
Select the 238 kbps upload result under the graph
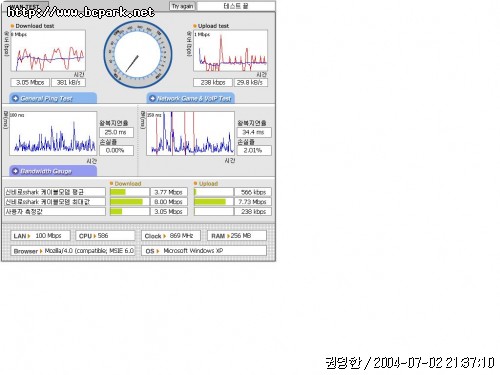(213, 82)
